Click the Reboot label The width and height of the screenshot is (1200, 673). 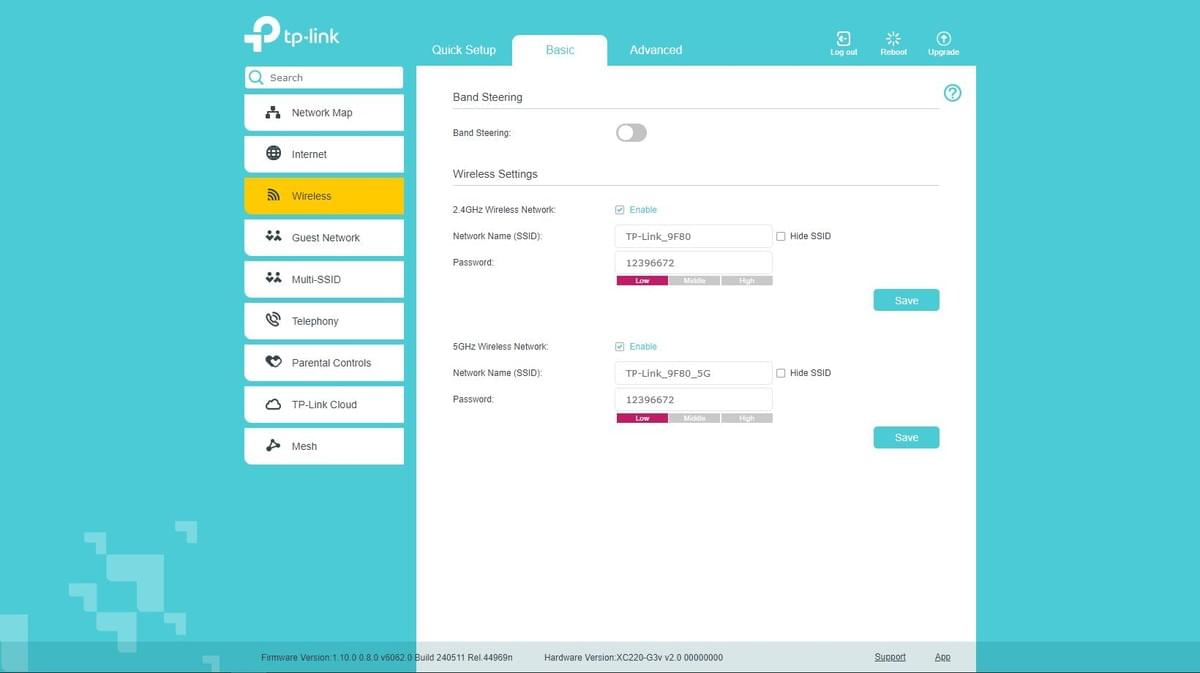tap(894, 52)
